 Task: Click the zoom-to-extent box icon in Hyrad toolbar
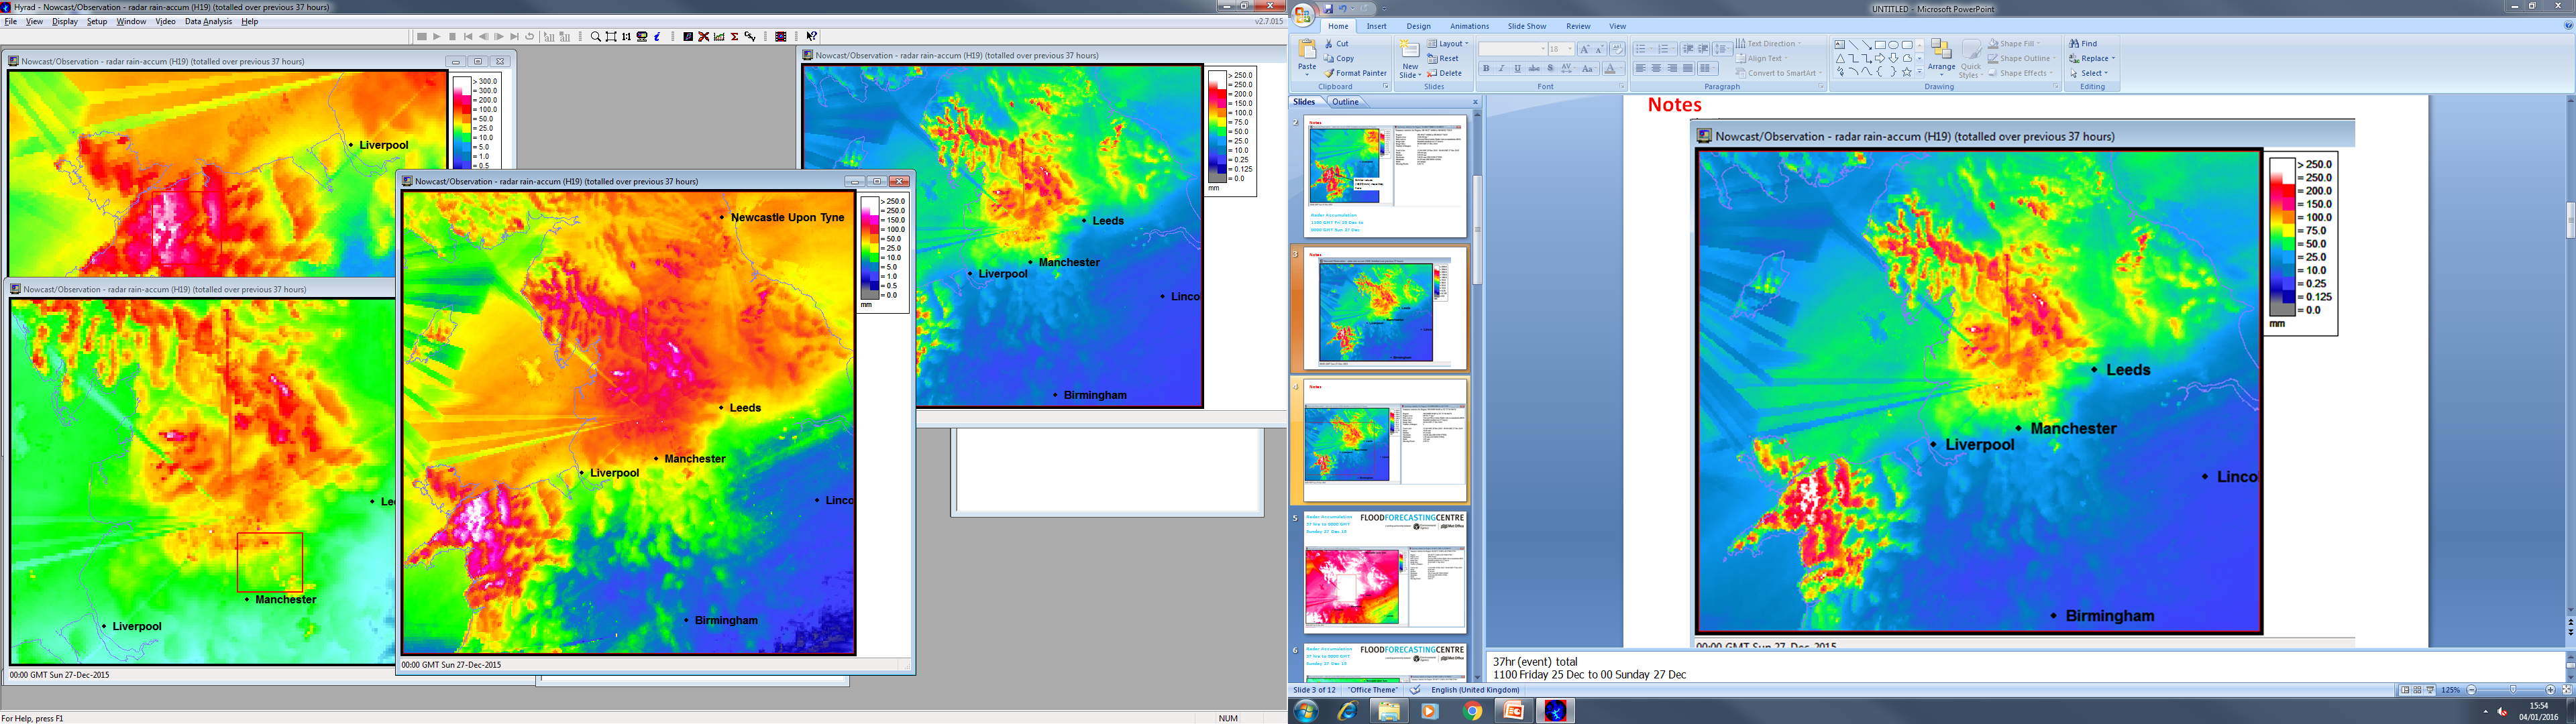click(x=611, y=37)
